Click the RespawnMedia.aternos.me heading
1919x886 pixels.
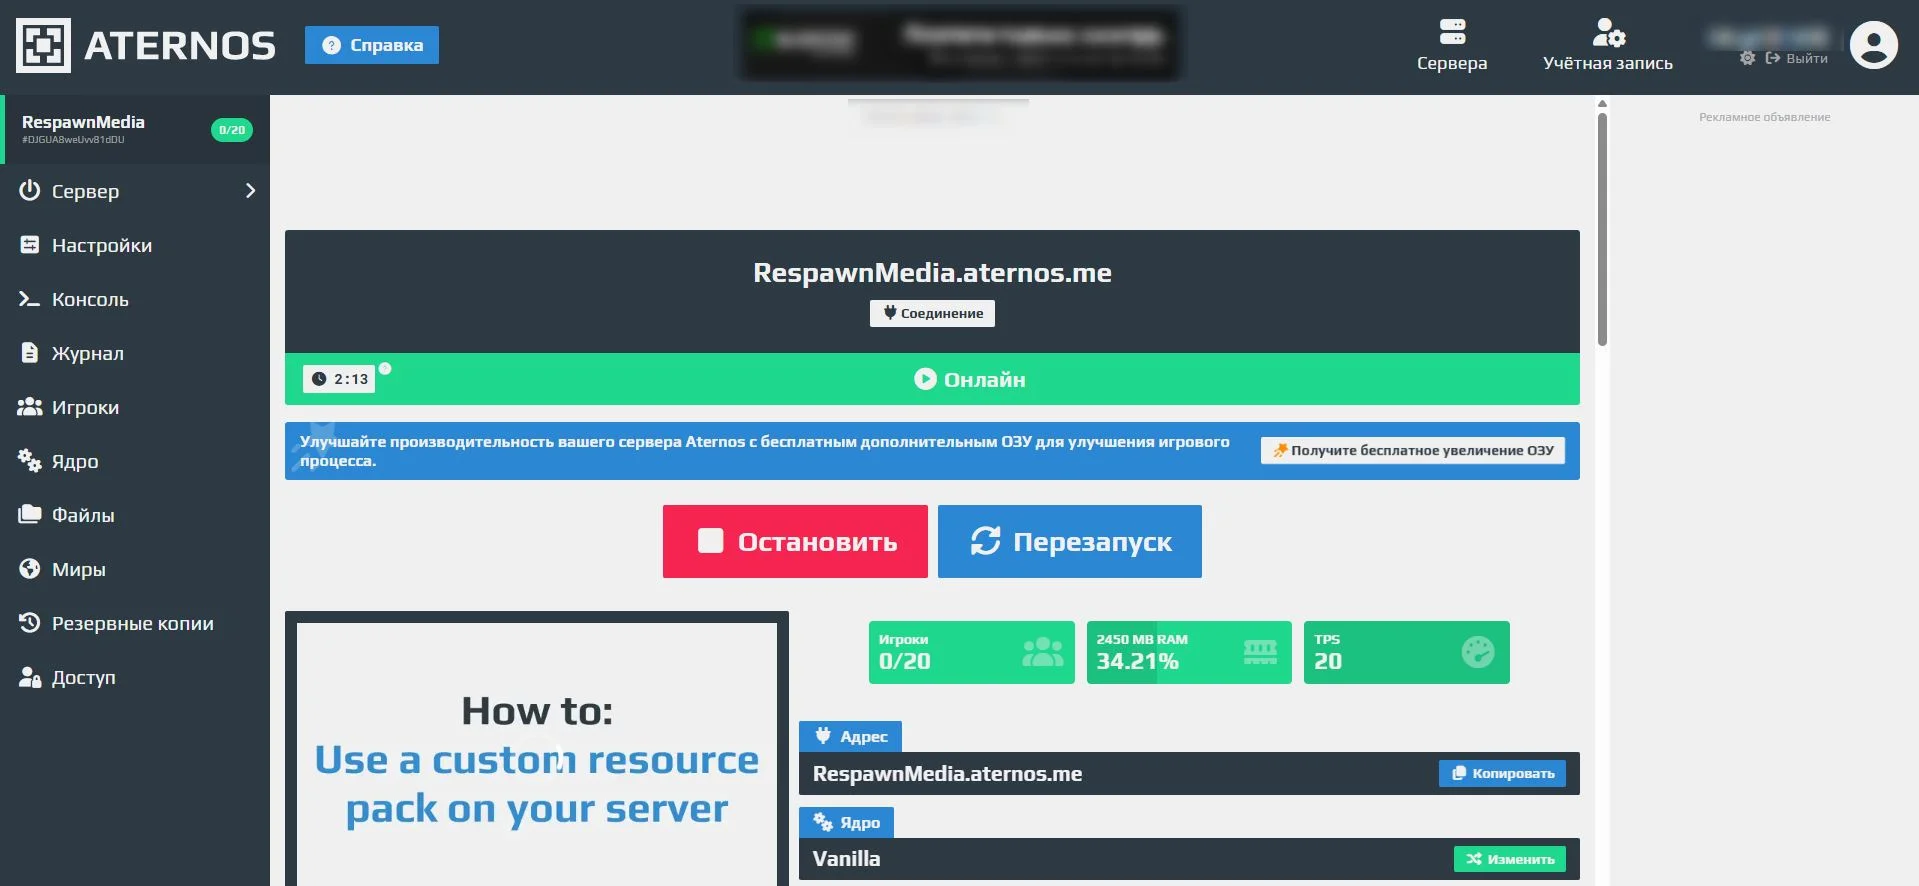point(932,273)
